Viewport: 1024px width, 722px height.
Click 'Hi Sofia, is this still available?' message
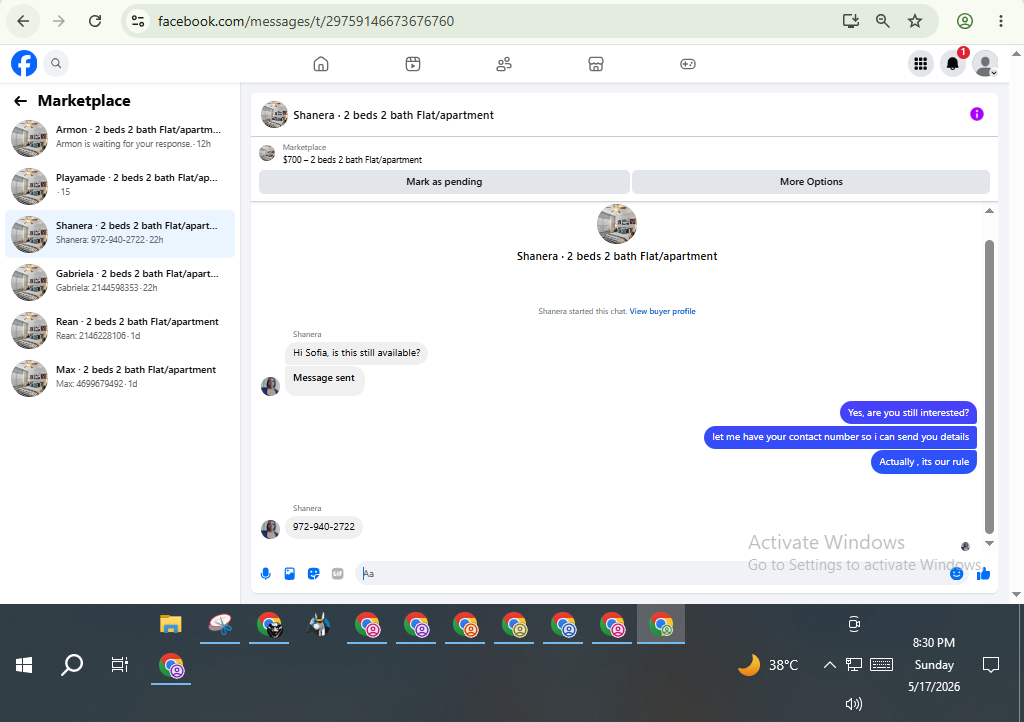pos(357,353)
